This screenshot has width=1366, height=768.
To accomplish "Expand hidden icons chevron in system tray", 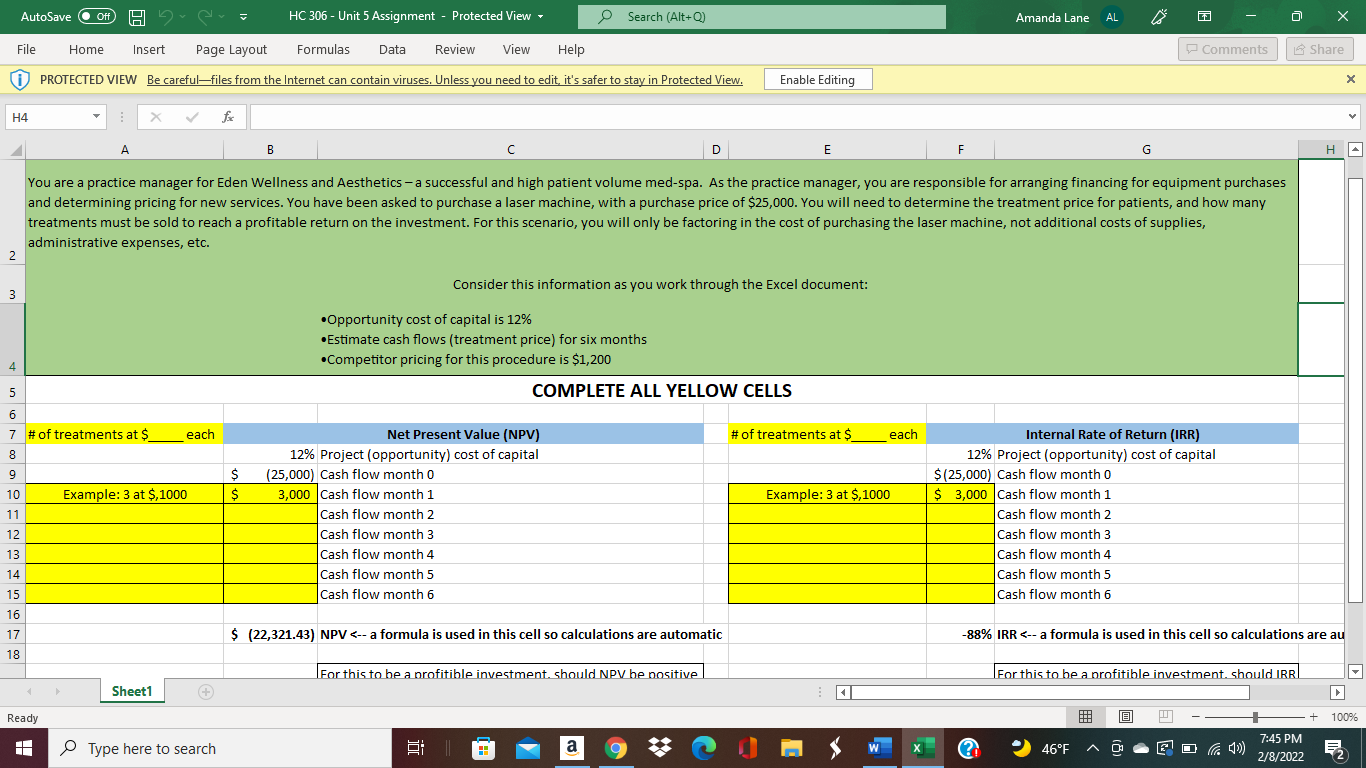I will click(x=1092, y=747).
